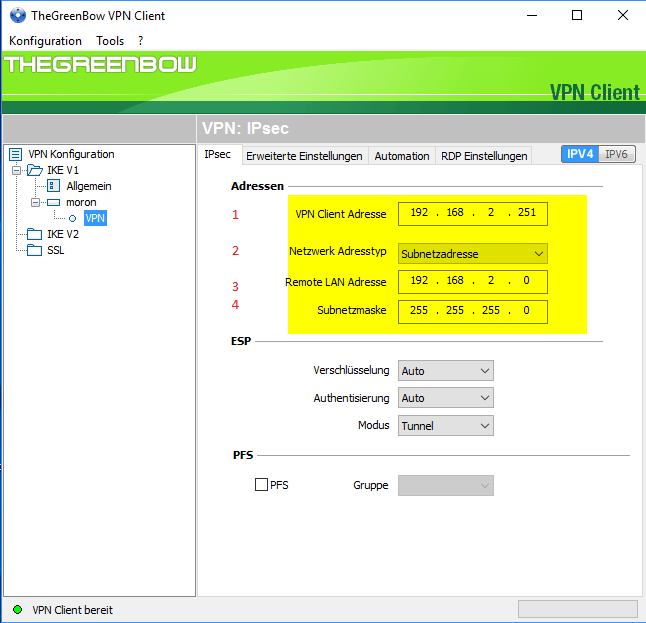Select the SSL folder entry
This screenshot has height=623, width=646.
click(x=56, y=250)
